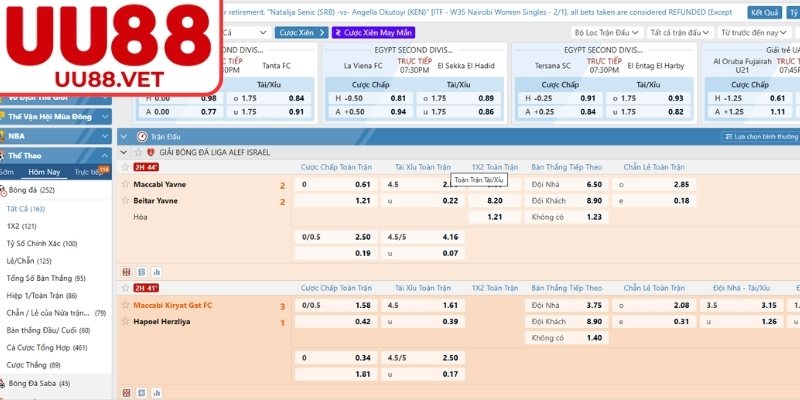The height and width of the screenshot is (400, 800).
Task: Star the Liga Alef Israel league
Action: pyautogui.click(x=138, y=152)
